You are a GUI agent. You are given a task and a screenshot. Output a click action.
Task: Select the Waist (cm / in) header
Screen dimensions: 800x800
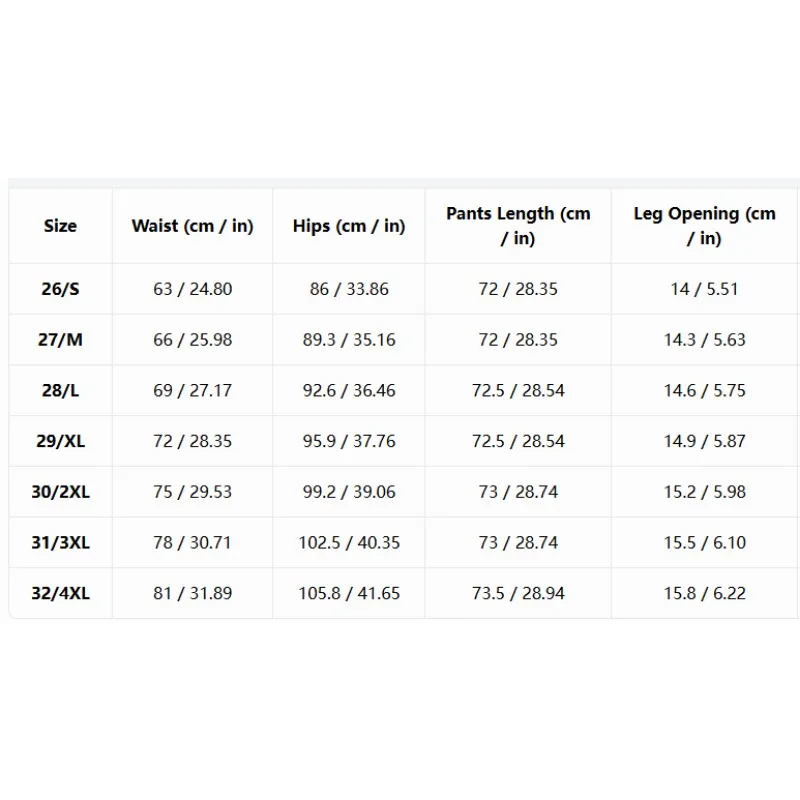click(x=192, y=226)
